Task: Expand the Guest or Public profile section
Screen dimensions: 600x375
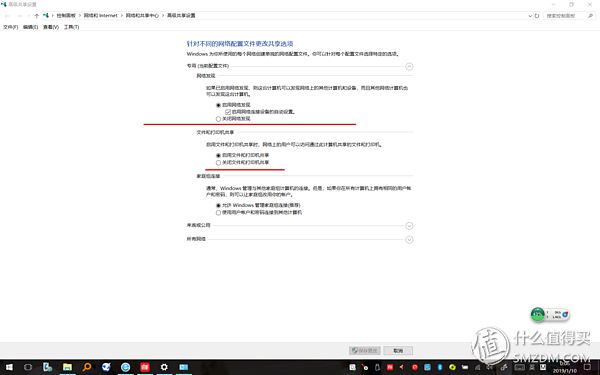Action: (x=409, y=226)
